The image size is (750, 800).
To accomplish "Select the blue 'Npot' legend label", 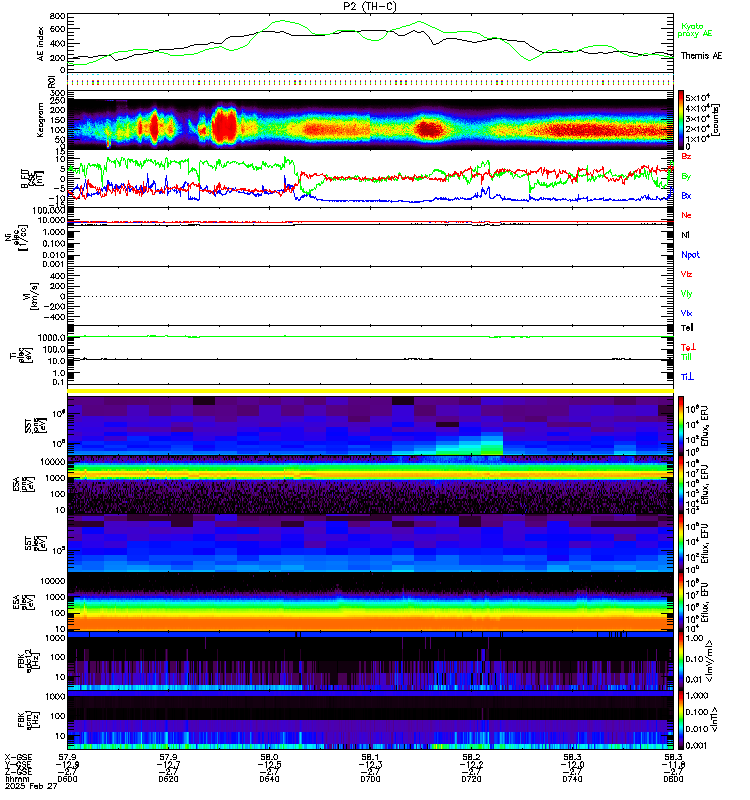I will point(690,255).
